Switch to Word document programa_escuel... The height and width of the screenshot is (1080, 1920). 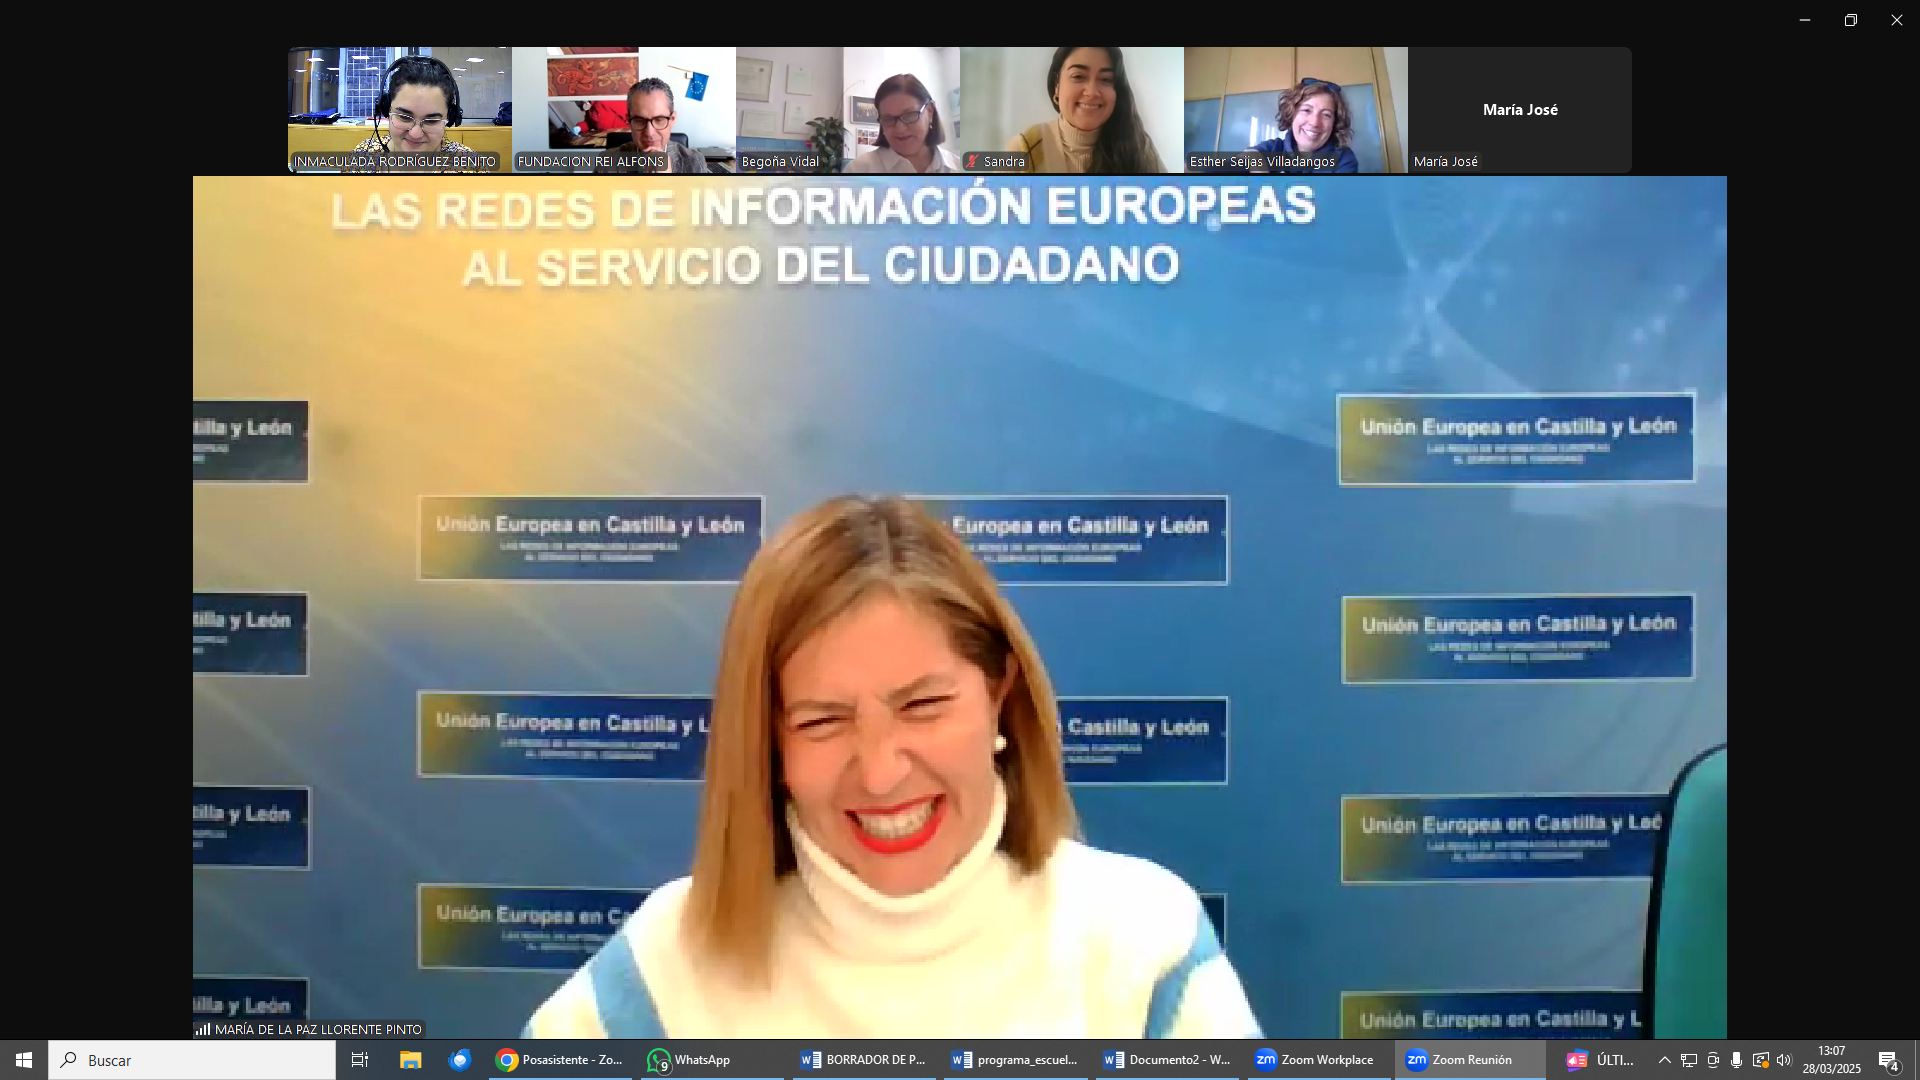click(1015, 1060)
